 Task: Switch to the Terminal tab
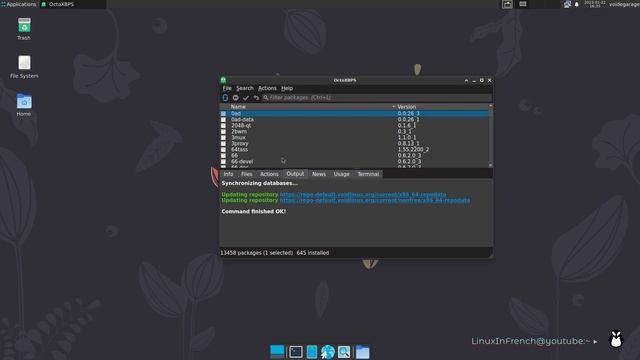[x=368, y=174]
